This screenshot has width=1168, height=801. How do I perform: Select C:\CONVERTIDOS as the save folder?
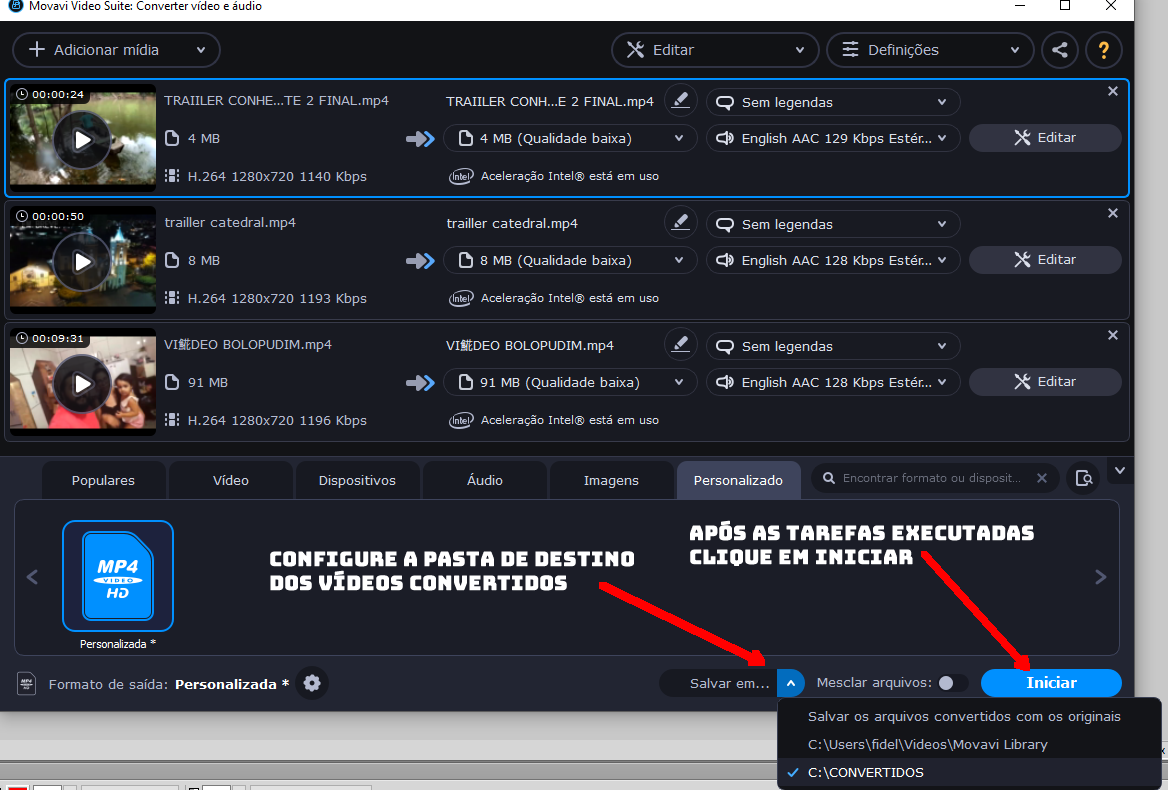click(x=866, y=773)
